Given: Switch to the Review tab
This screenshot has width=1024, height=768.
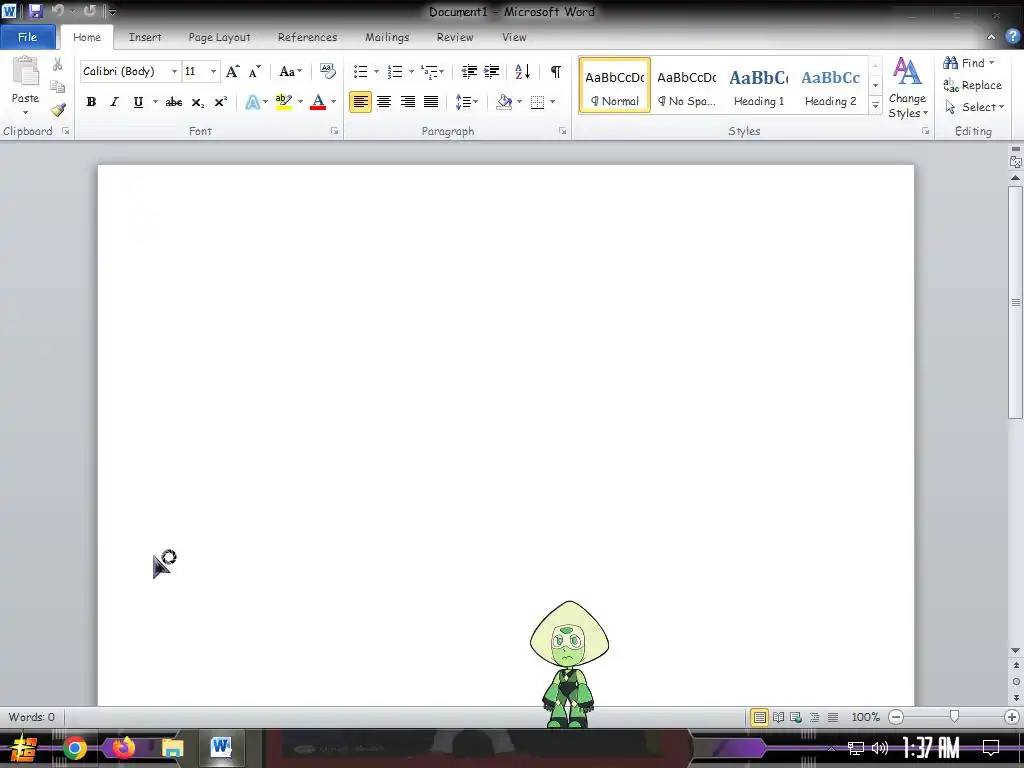Looking at the screenshot, I should (x=455, y=37).
